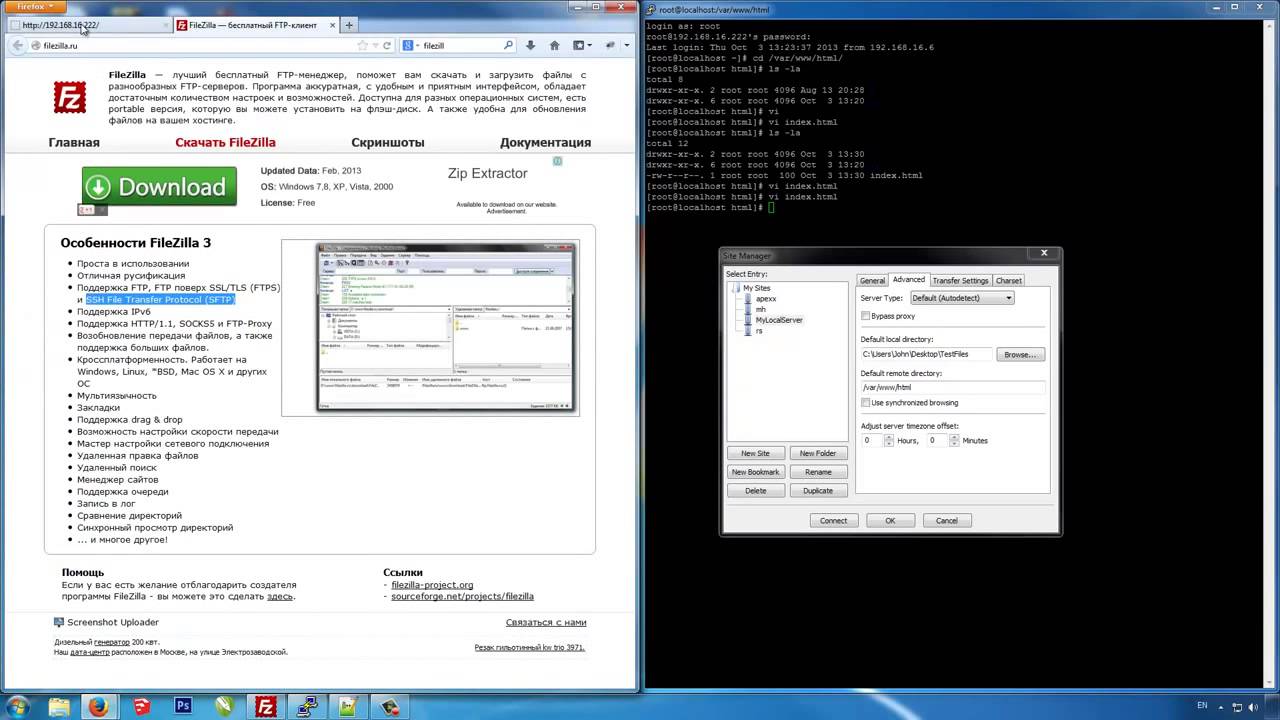Screen dimensions: 1280x720
Task: Reload the filezilla.ru page
Action: tap(388, 46)
